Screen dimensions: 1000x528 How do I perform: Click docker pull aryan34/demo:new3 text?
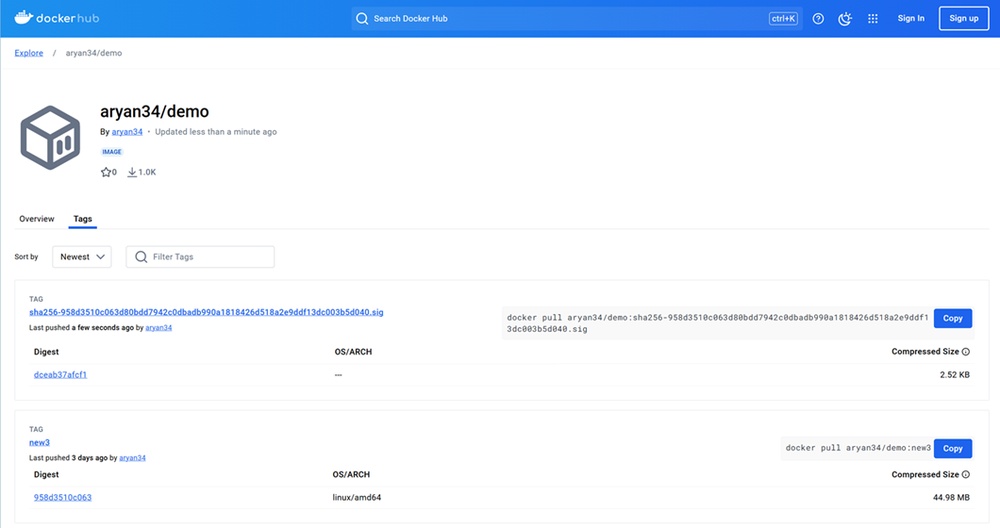(x=858, y=448)
